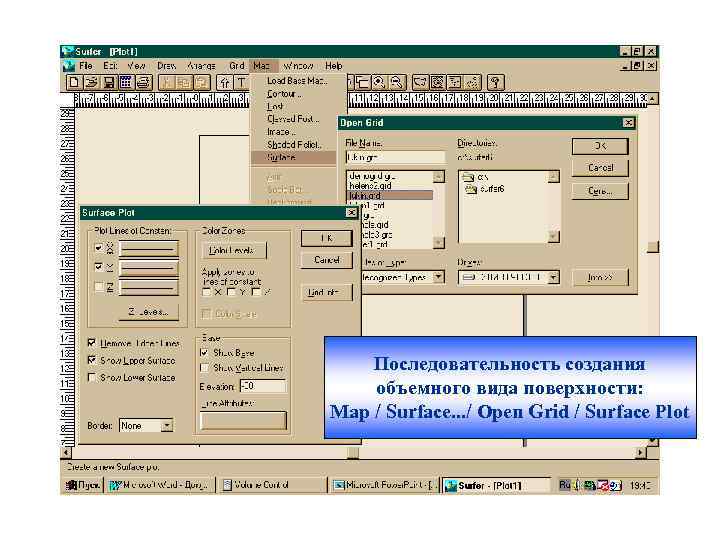This screenshot has width=720, height=540.
Task: Click the Y line style swatch
Action: click(148, 268)
